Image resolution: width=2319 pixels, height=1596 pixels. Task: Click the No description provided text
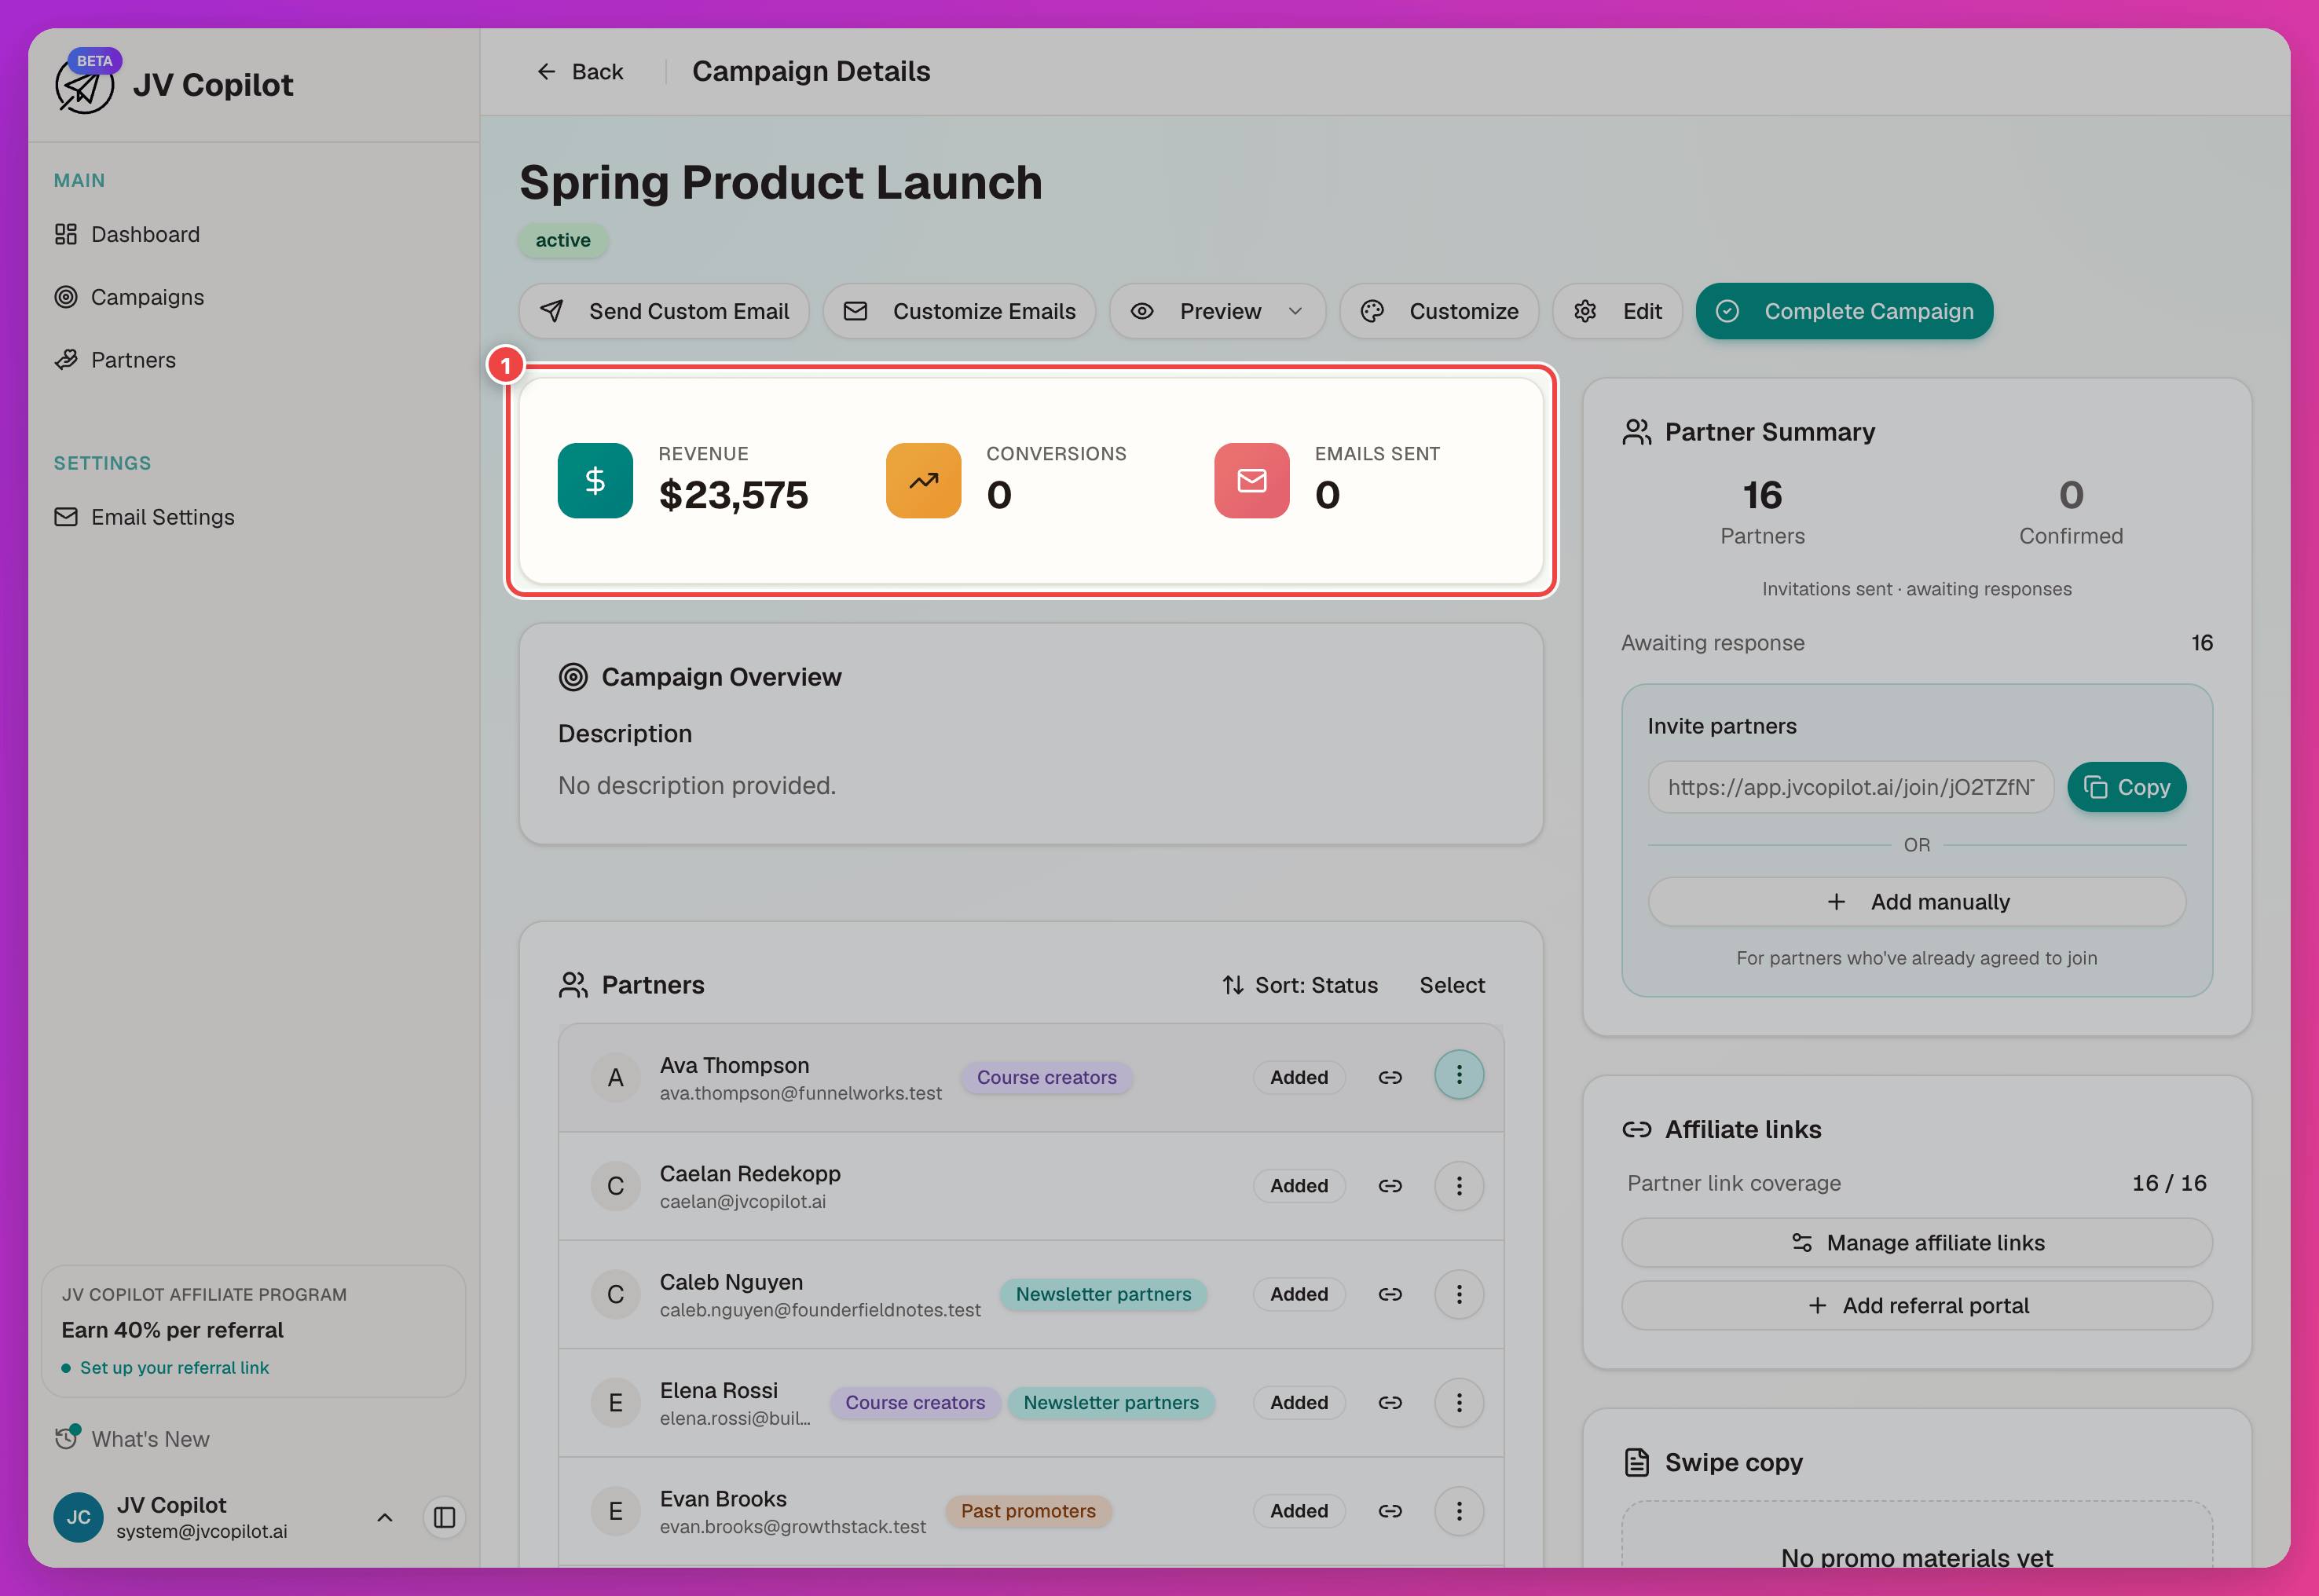(697, 786)
